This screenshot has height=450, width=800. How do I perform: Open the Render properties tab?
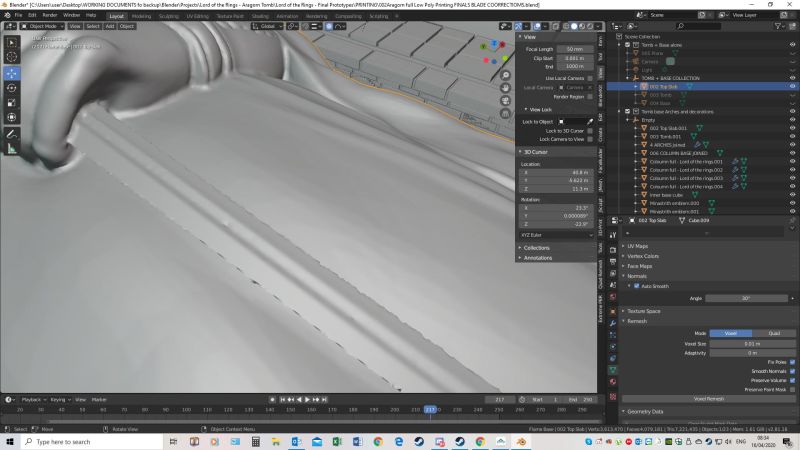613,250
